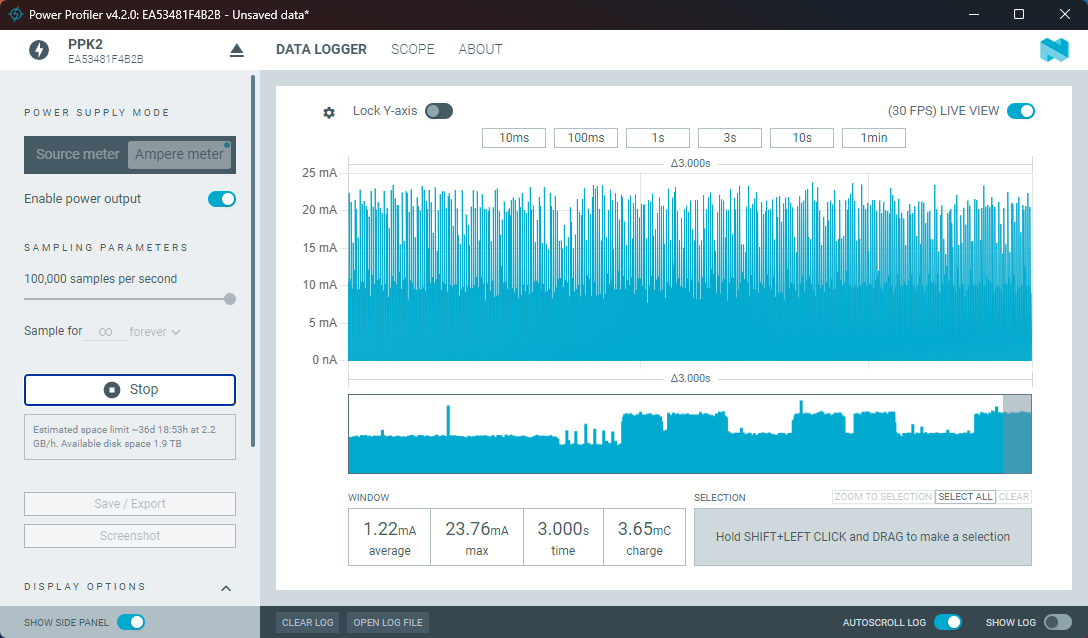
Task: Enable the Show Log switch
Action: [1057, 622]
